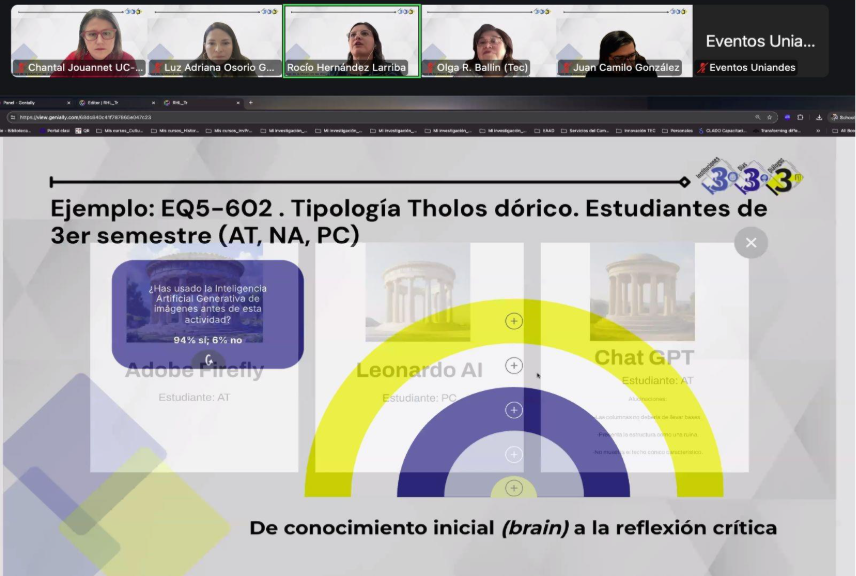Click the plus icon on the light inner arc
856x576 pixels.
coord(514,454)
